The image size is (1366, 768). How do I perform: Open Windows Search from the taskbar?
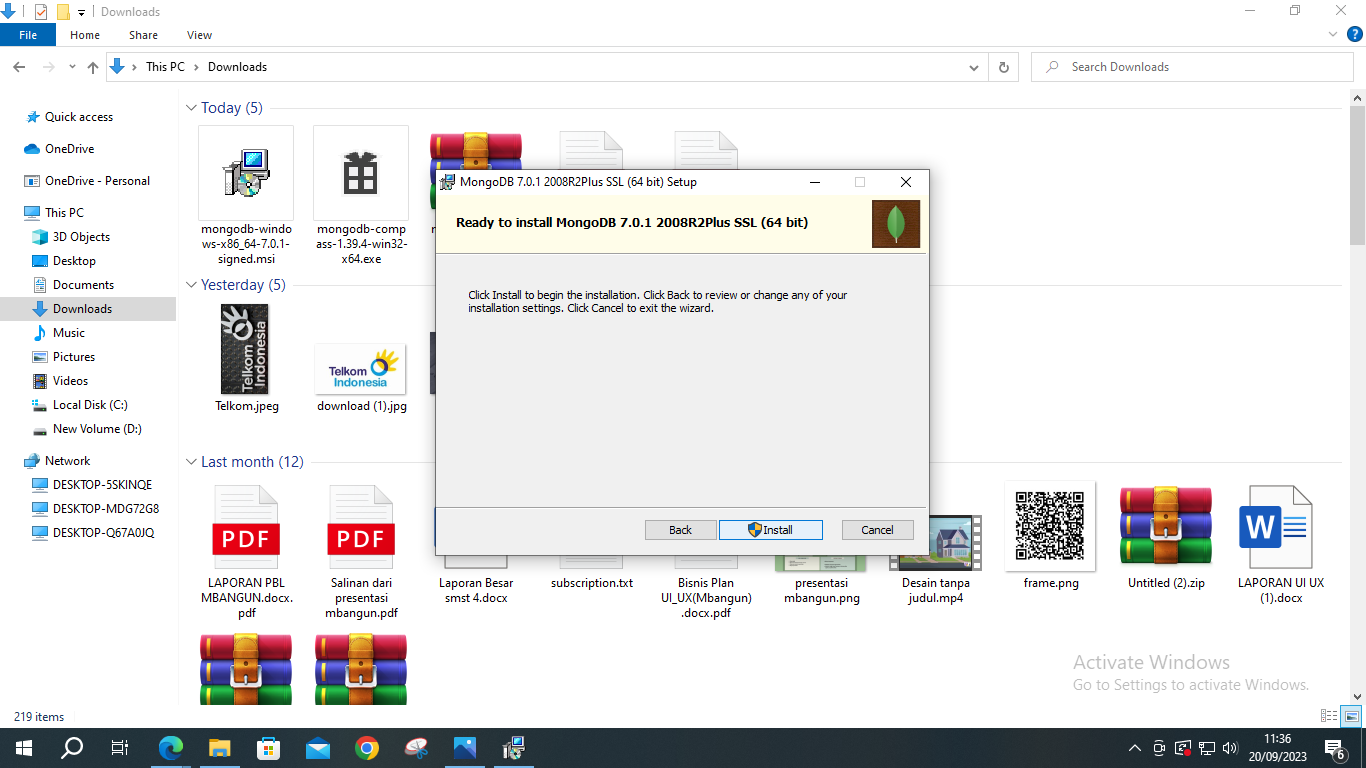point(72,748)
